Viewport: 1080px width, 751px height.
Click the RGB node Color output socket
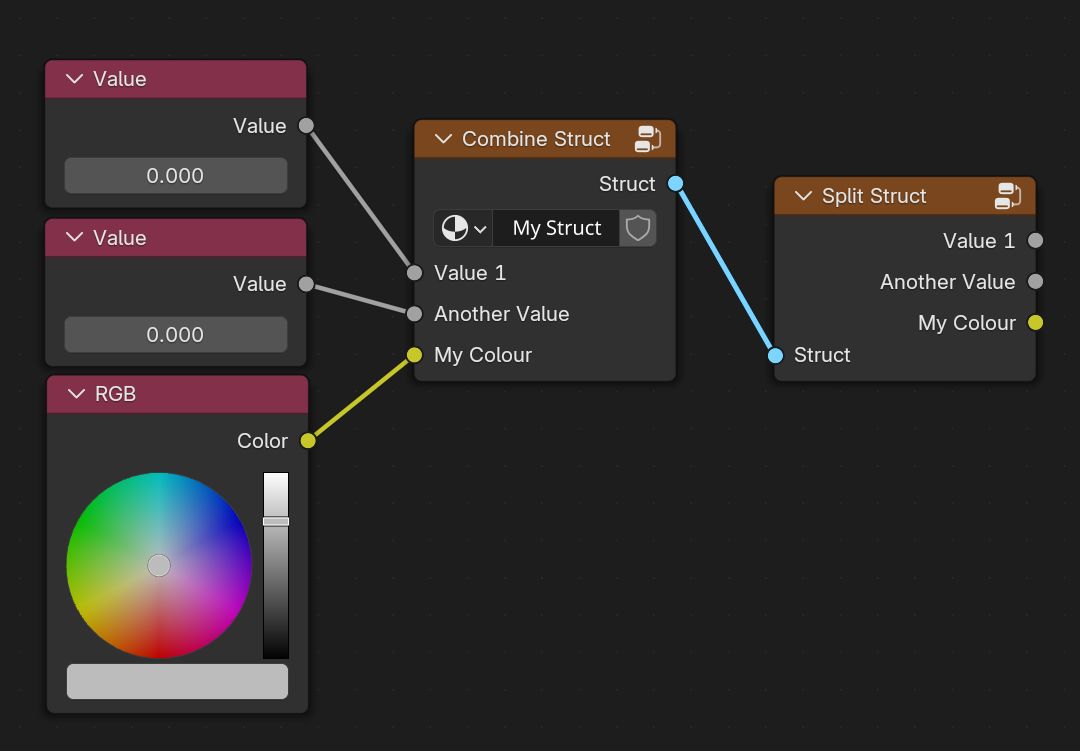(x=308, y=441)
